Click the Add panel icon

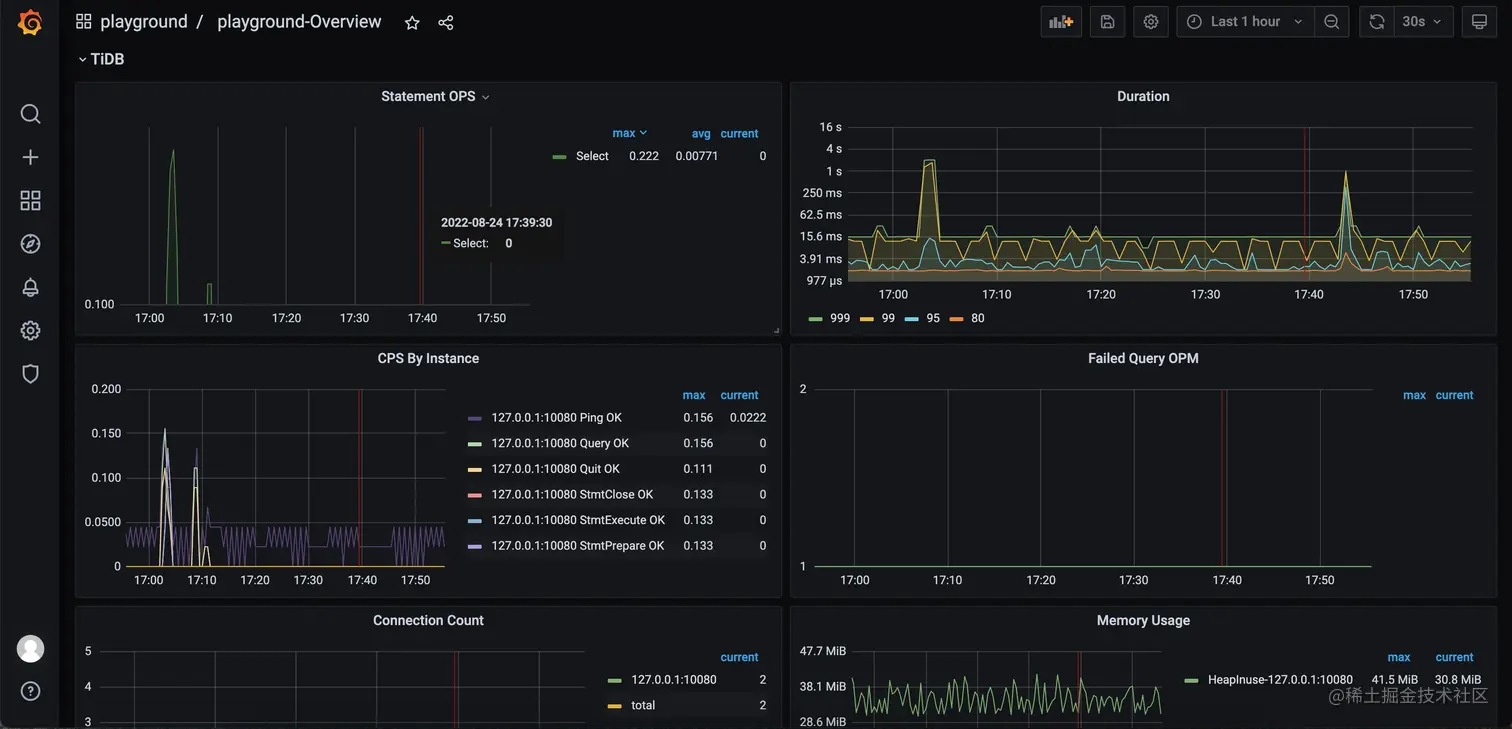click(x=1061, y=22)
